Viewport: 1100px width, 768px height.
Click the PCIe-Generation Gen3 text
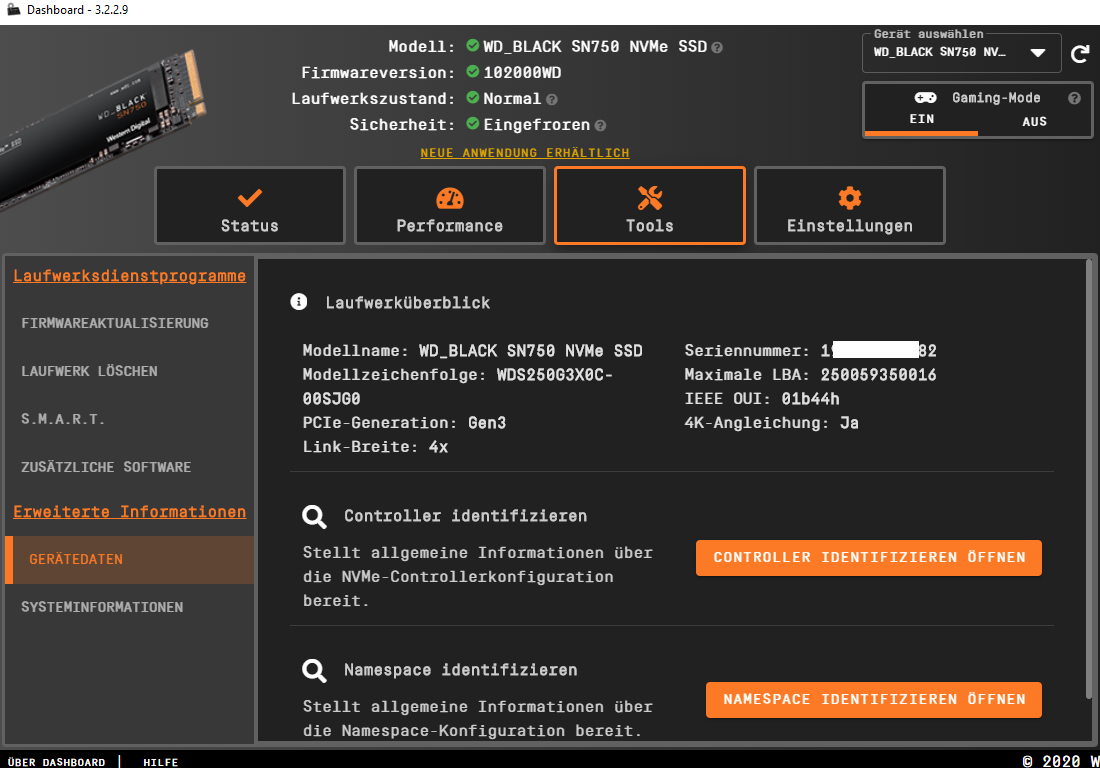(404, 423)
